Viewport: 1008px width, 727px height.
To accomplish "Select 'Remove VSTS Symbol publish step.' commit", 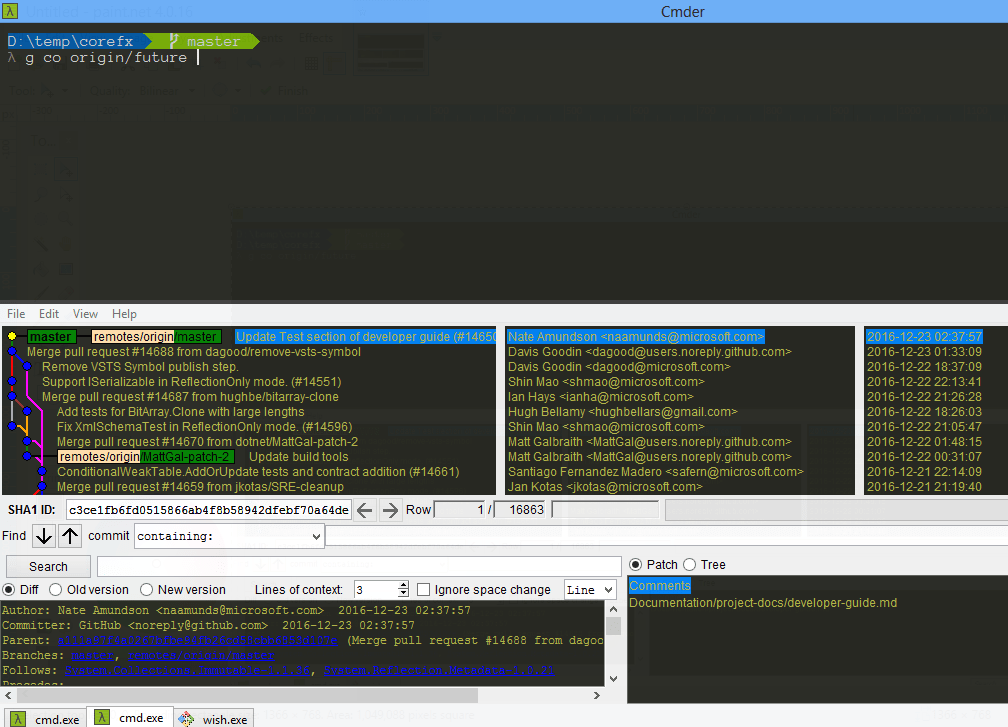I will coord(140,366).
